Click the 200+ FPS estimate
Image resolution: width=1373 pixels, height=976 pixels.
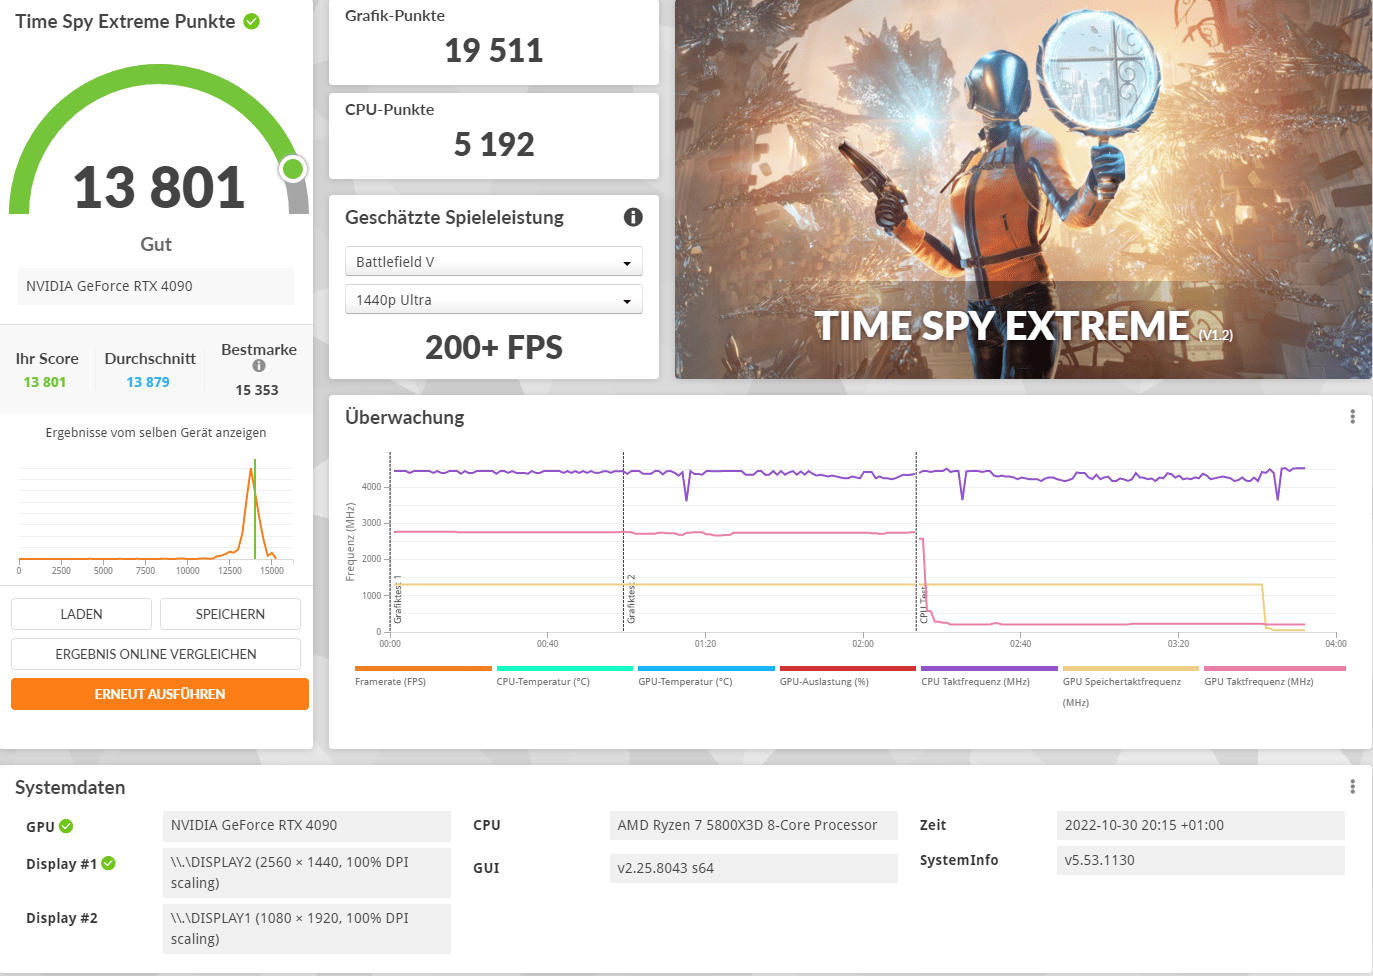coord(494,347)
